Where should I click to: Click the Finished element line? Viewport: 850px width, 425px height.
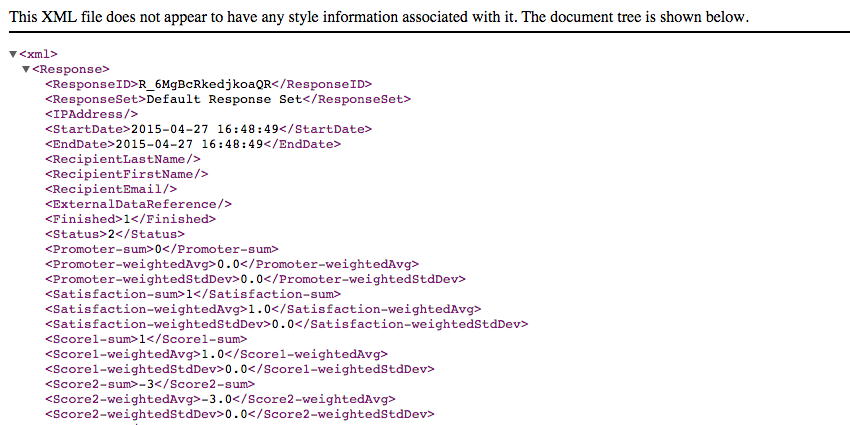point(130,219)
